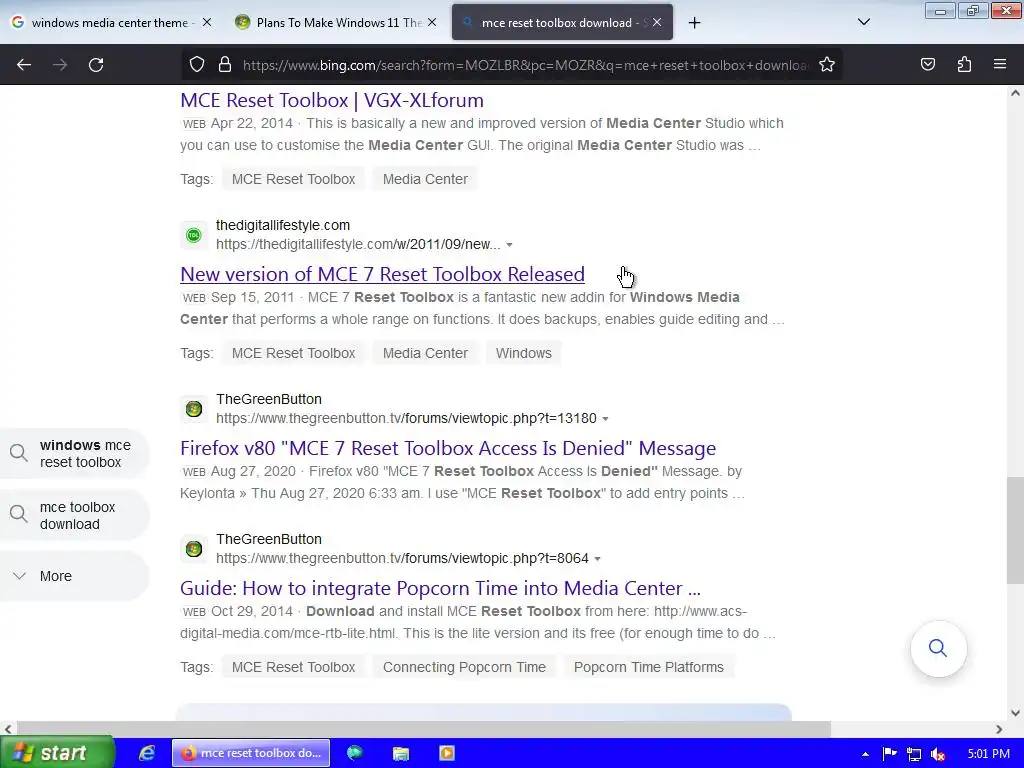1024x768 pixels.
Task: Click the flag icon in system tray
Action: click(889, 754)
